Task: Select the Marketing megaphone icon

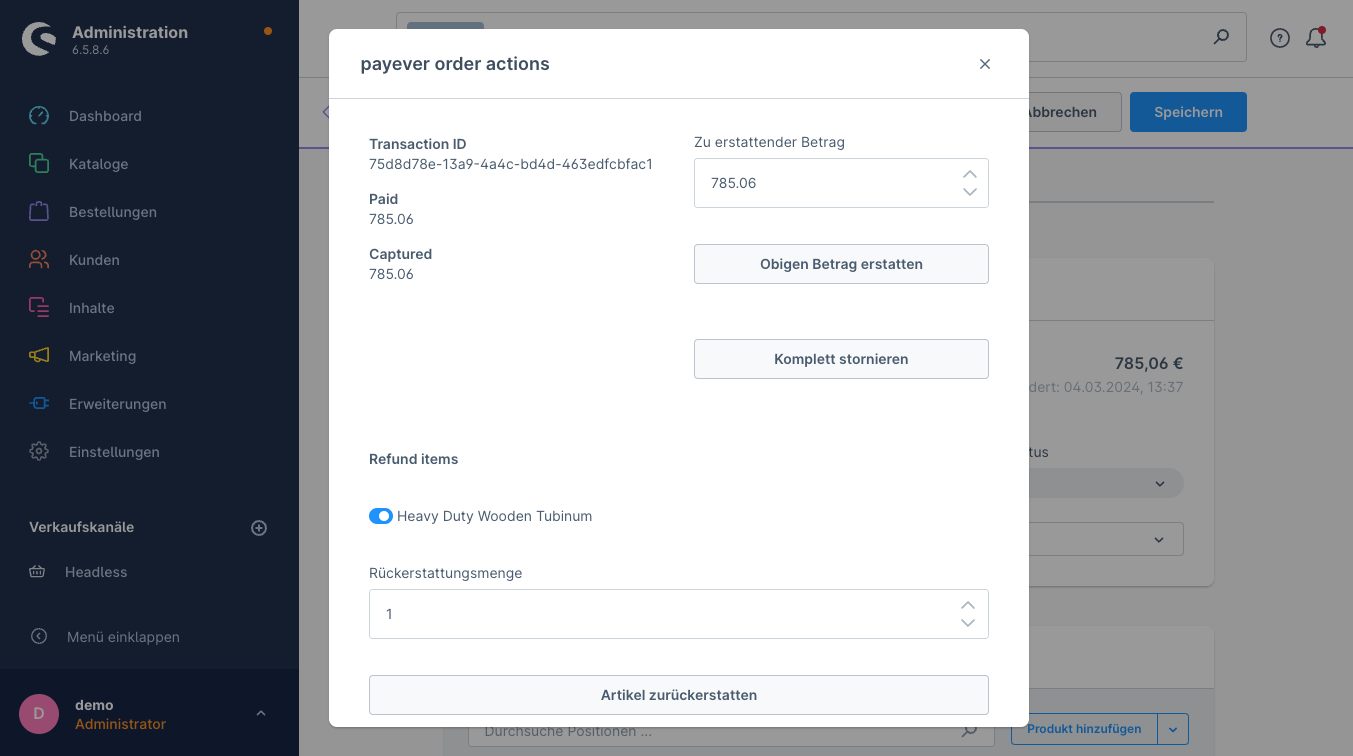Action: [x=39, y=356]
